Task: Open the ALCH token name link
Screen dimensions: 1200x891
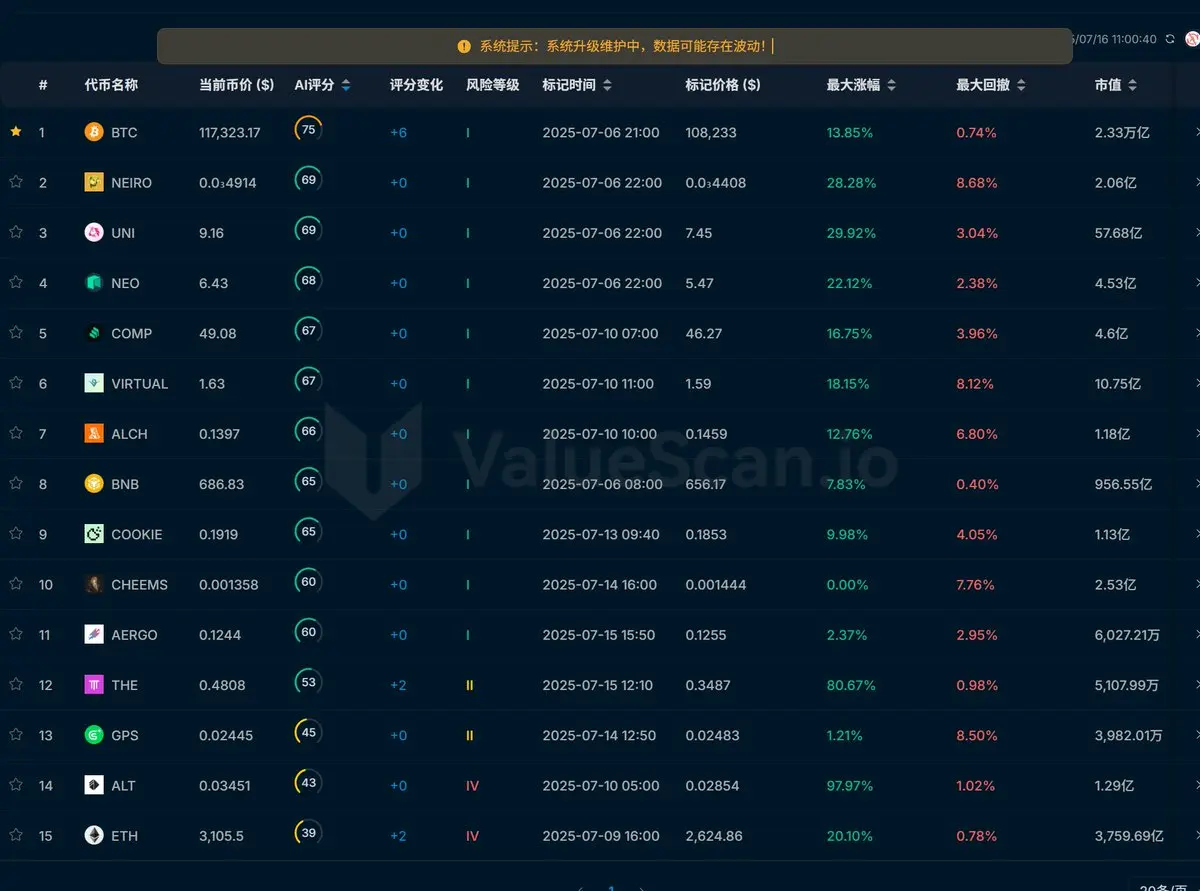Action: [130, 434]
